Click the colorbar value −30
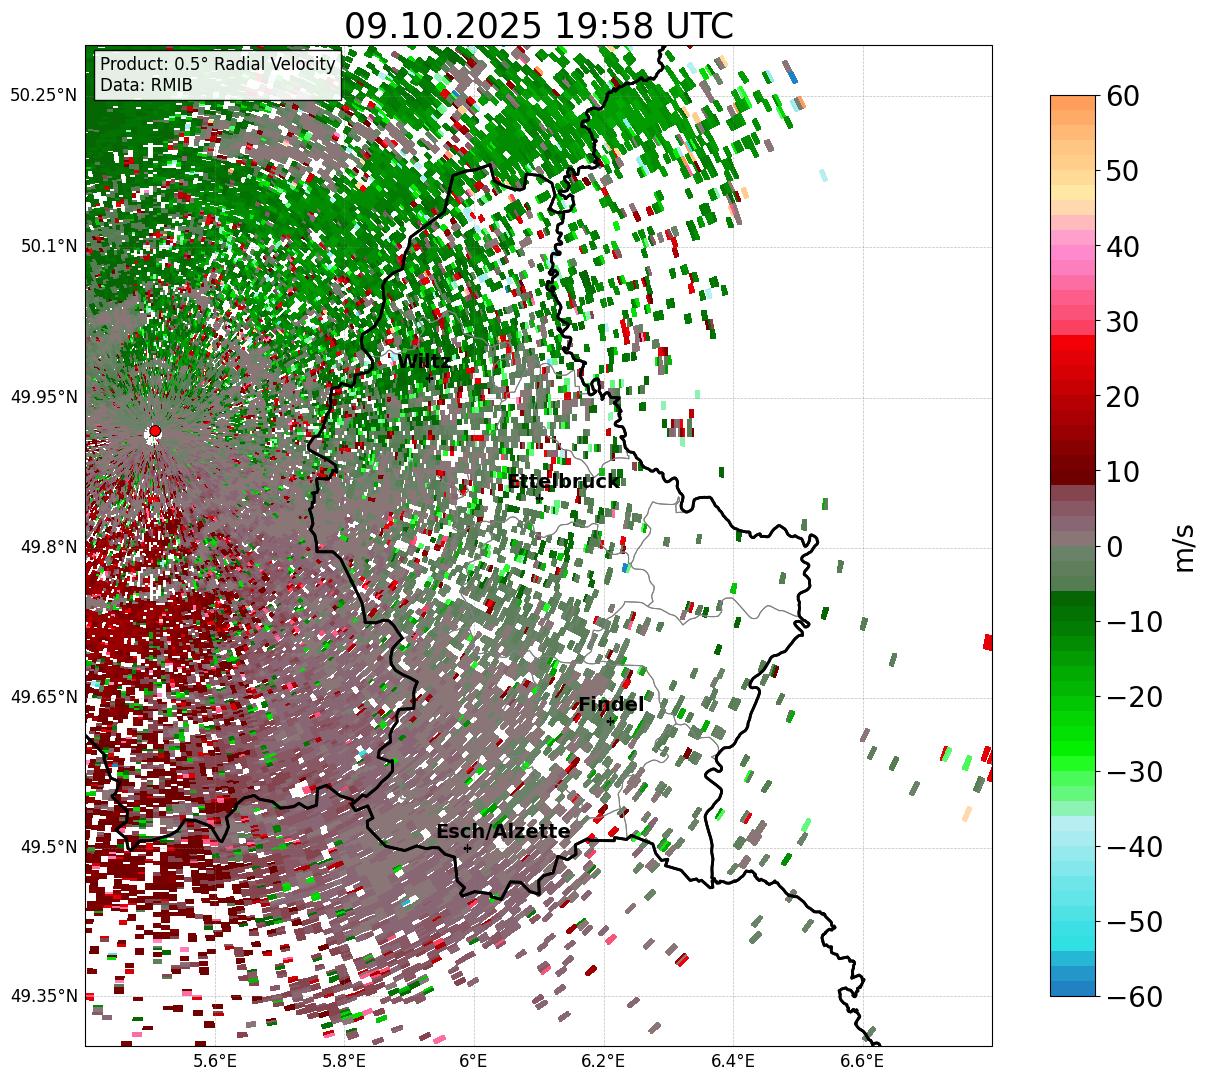The width and height of the screenshot is (1207, 1081). (x=1135, y=771)
